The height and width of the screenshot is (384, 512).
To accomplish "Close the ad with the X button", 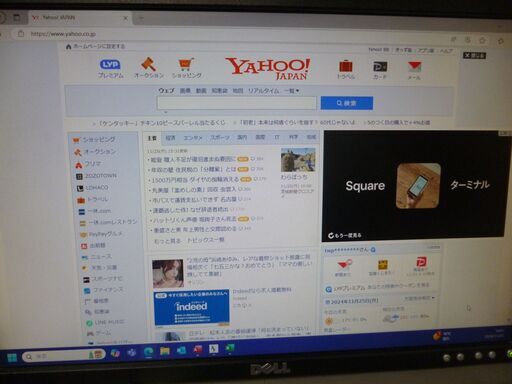I will pyautogui.click(x=474, y=55).
